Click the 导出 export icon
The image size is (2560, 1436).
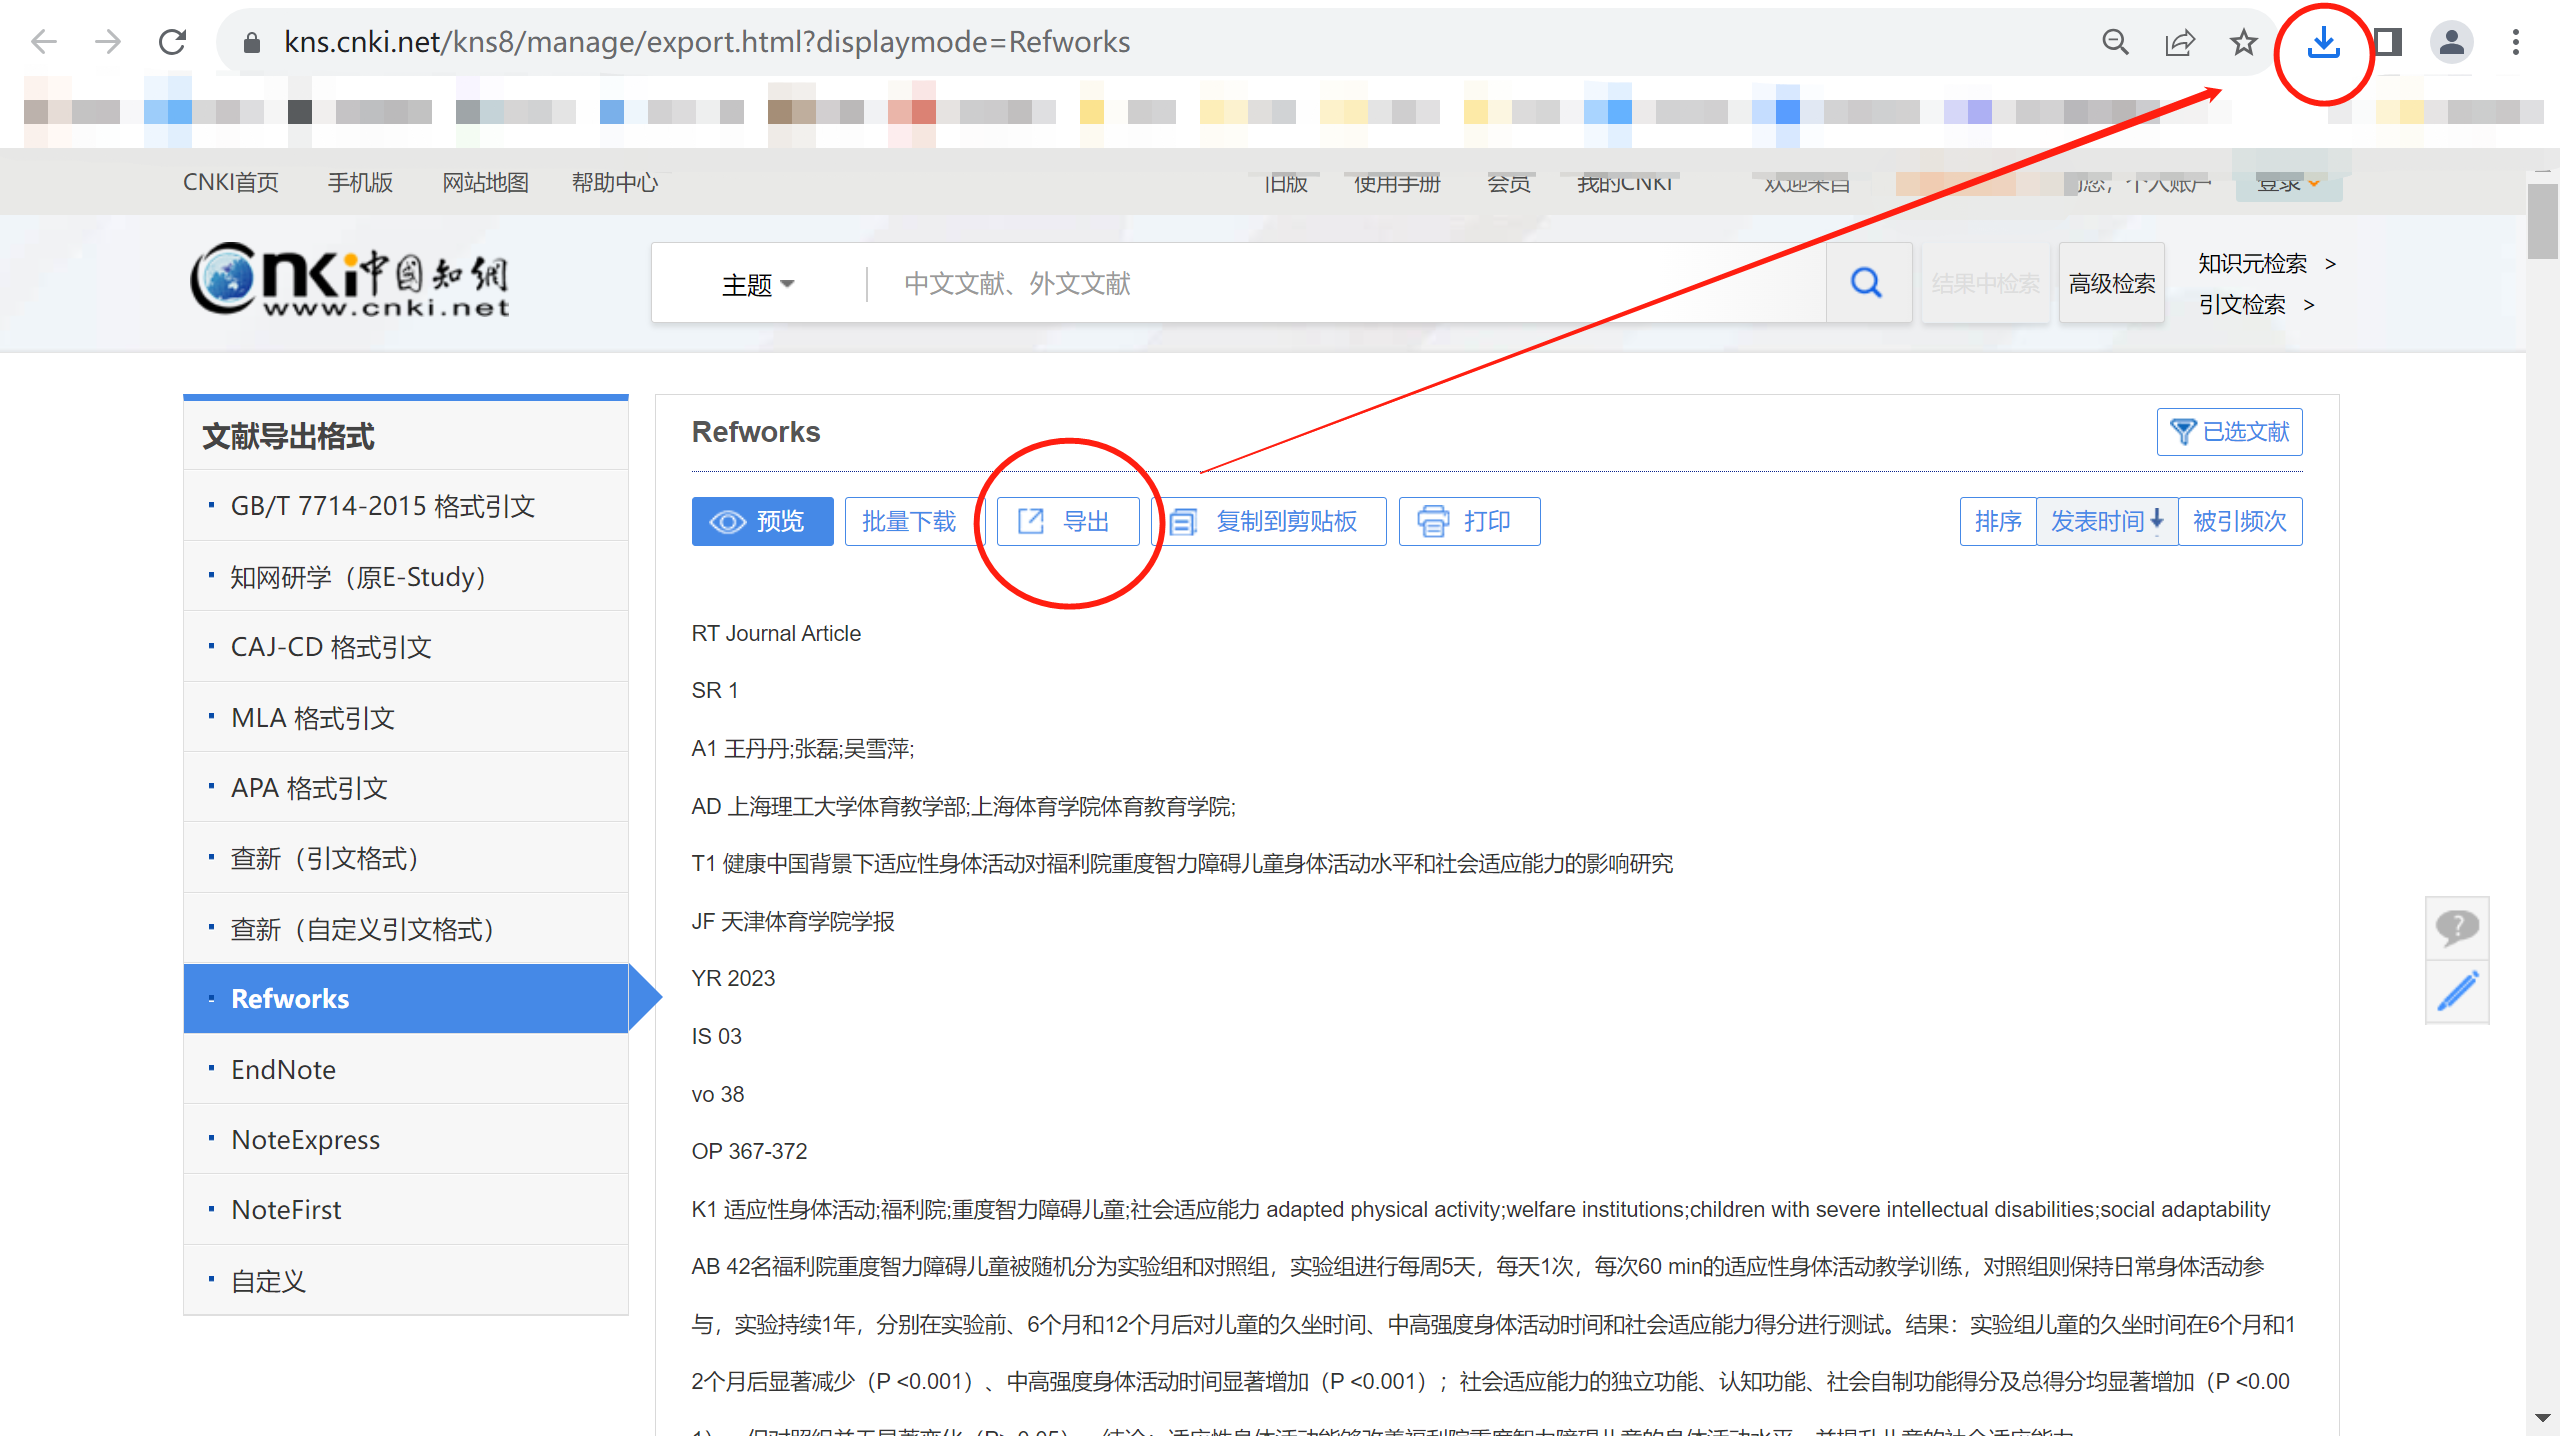tap(1031, 521)
